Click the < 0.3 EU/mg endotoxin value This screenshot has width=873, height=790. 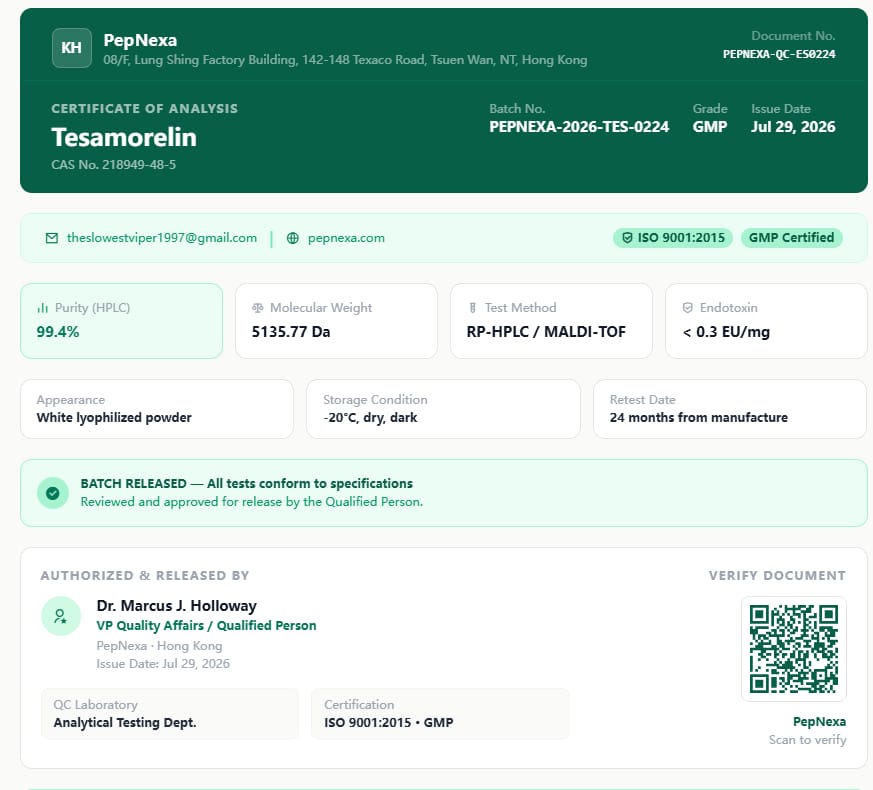pos(726,332)
